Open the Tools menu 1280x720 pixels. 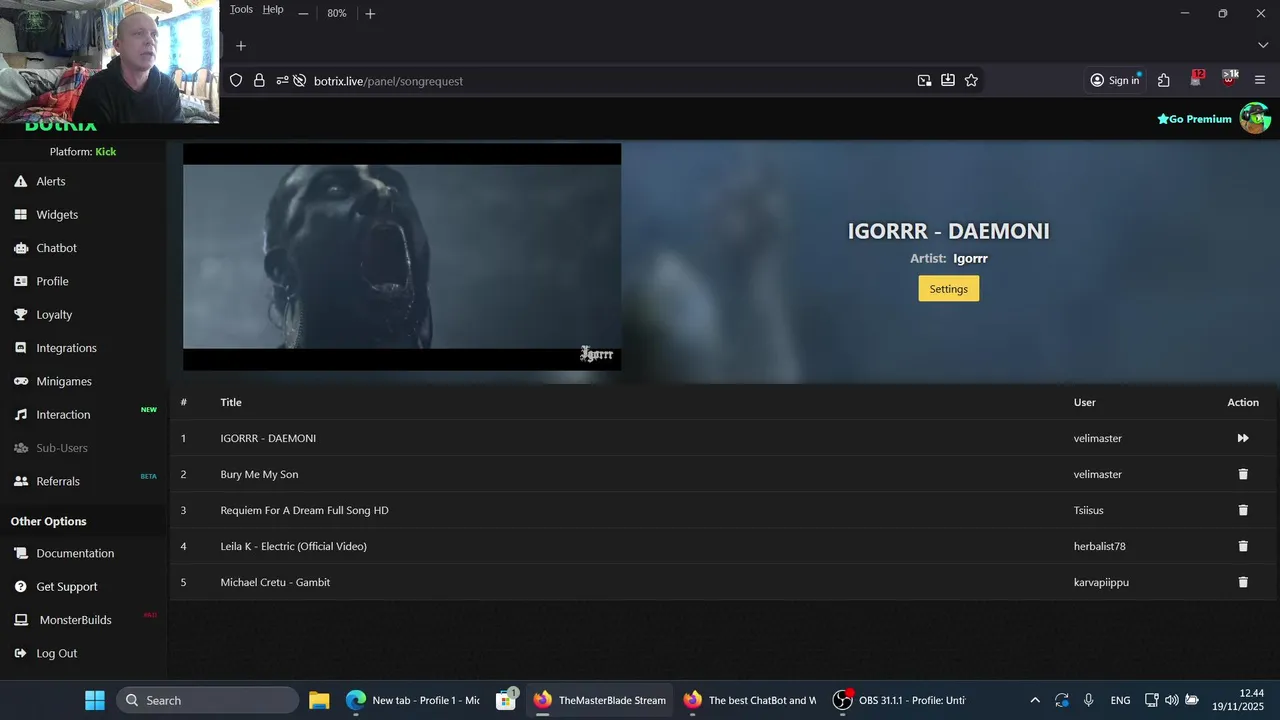pyautogui.click(x=241, y=9)
